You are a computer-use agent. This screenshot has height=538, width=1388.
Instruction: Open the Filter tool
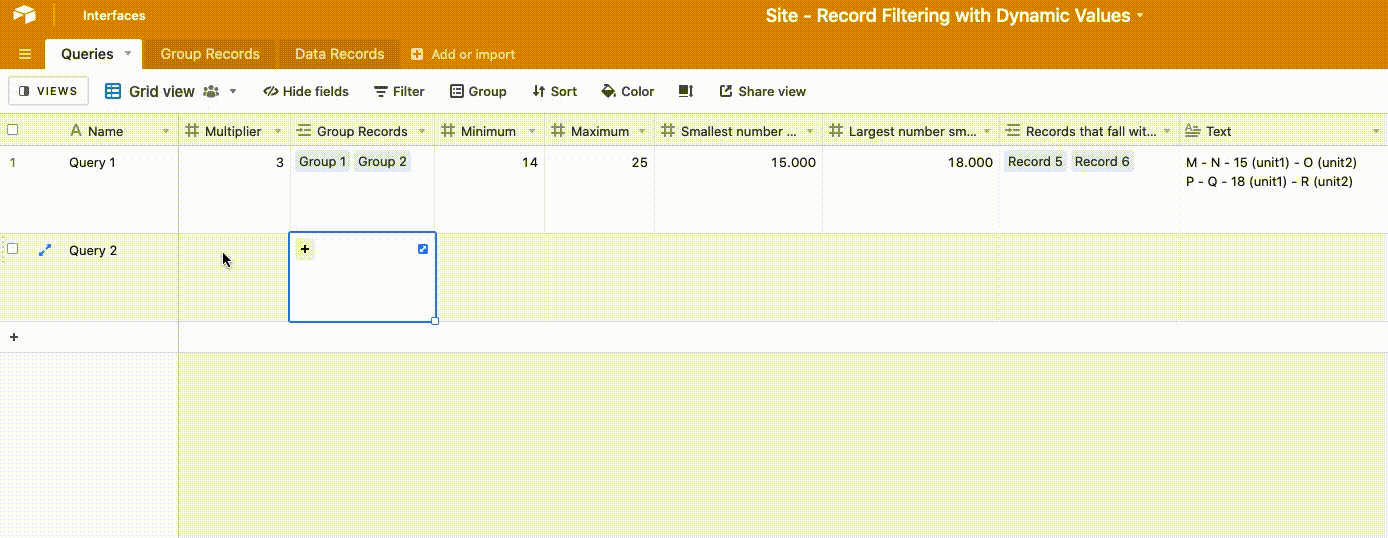point(399,91)
